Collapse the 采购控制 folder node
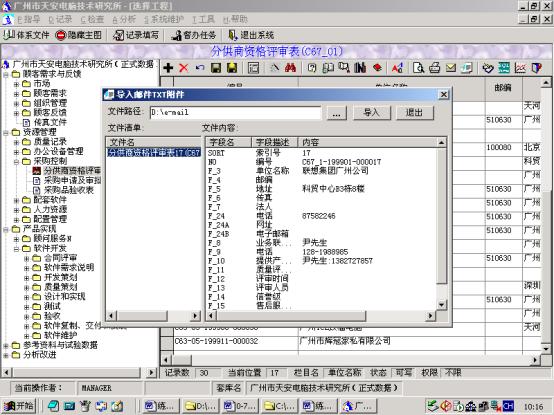The image size is (554, 415). (16, 162)
